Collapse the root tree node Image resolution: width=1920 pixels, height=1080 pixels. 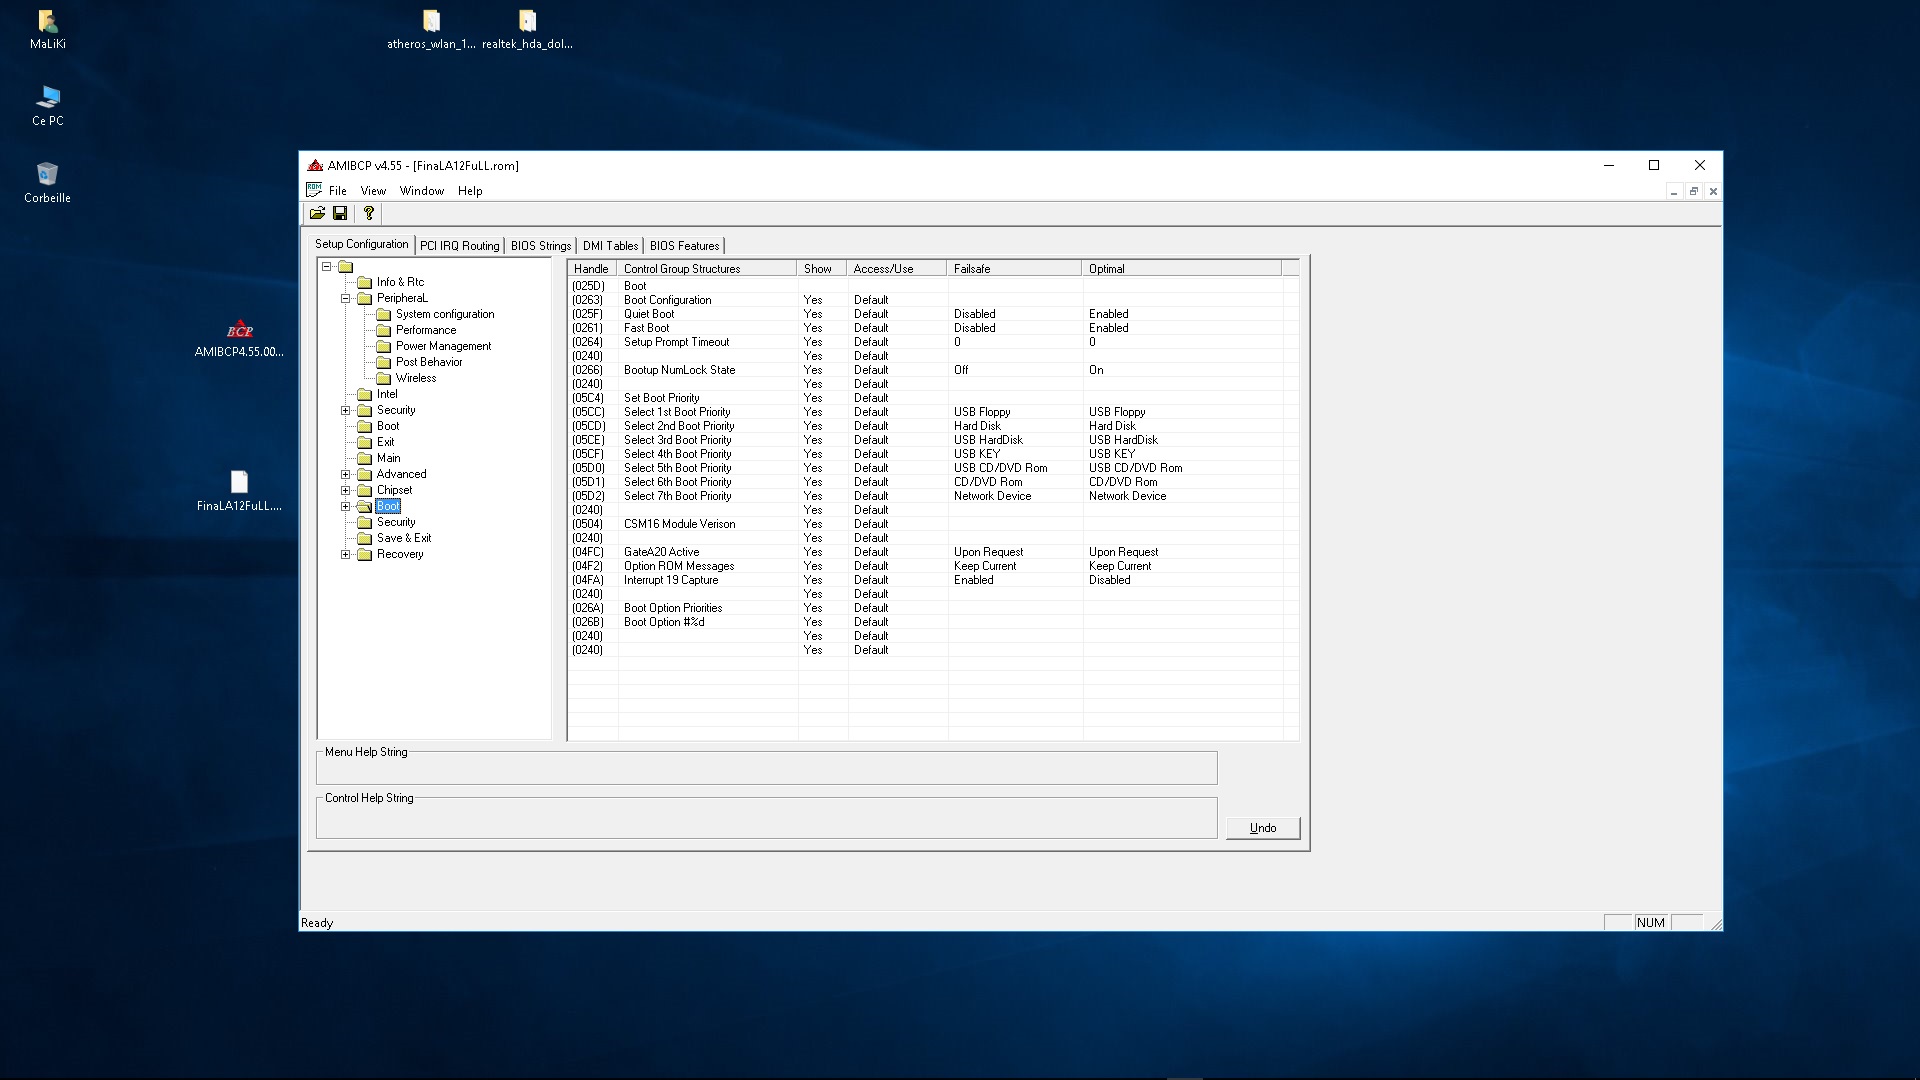pos(327,267)
